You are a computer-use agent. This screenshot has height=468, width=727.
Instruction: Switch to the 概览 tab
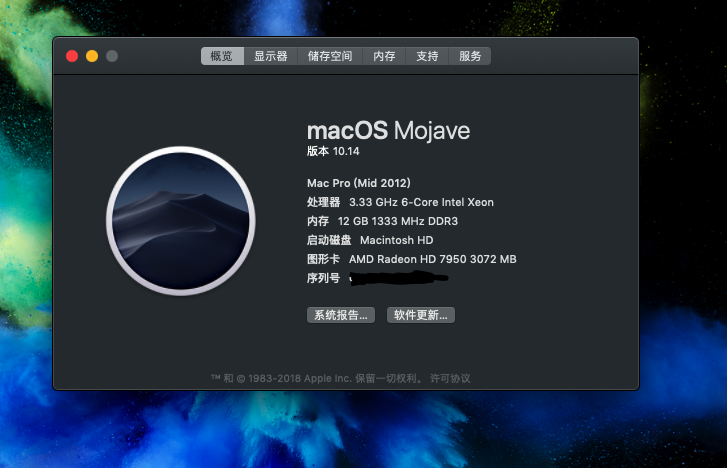222,56
